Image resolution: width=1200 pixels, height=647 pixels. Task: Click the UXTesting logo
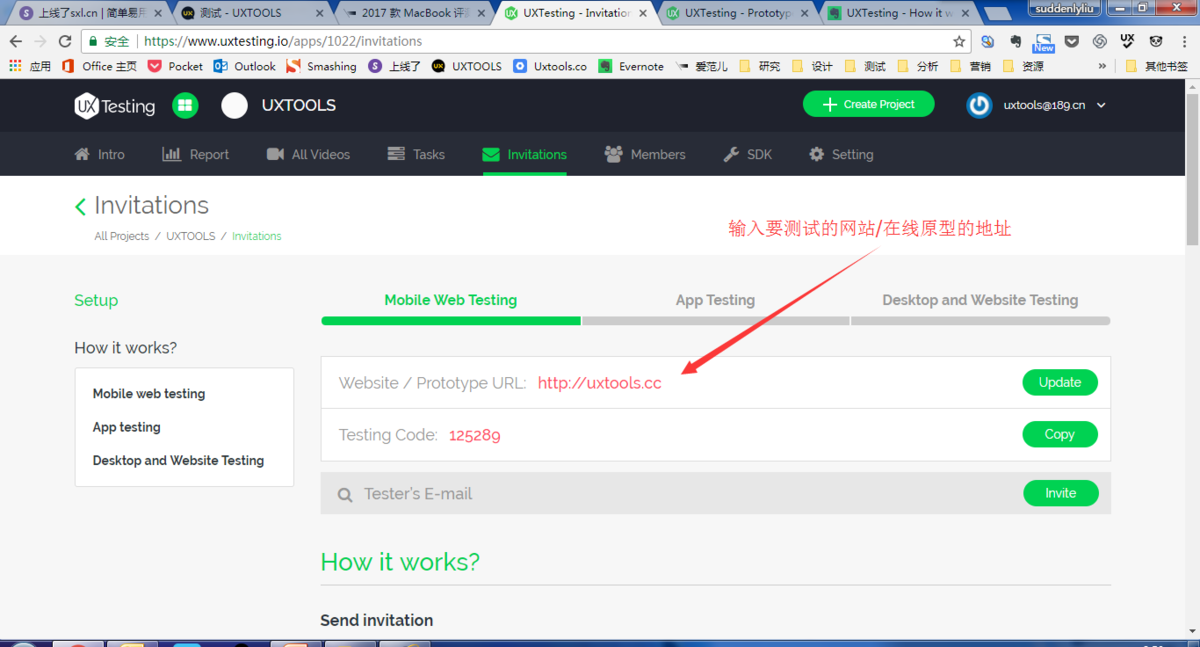point(114,105)
